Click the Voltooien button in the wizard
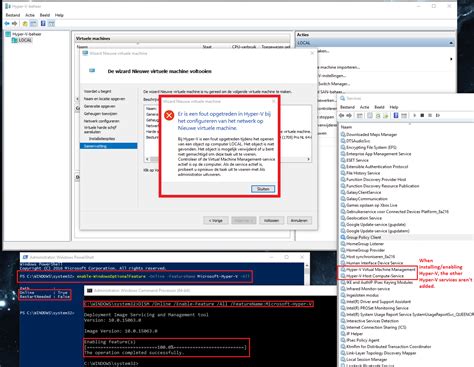Image resolution: width=474 pixels, height=367 pixels. point(271,221)
